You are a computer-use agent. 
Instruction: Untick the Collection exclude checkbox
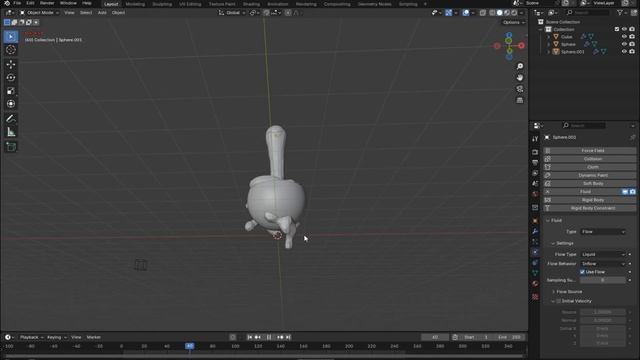tap(617, 29)
